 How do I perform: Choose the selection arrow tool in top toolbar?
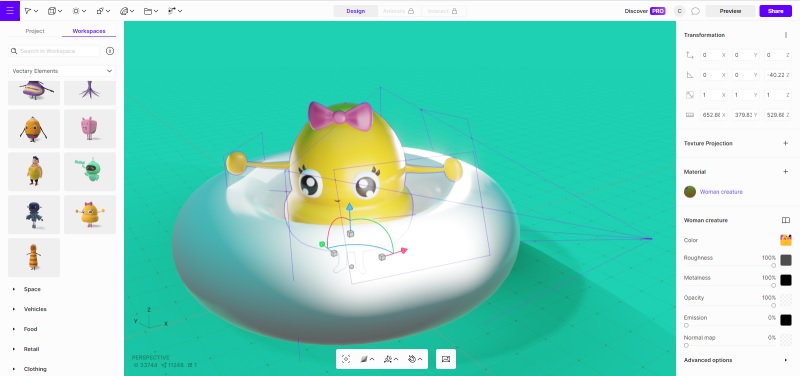(x=29, y=11)
